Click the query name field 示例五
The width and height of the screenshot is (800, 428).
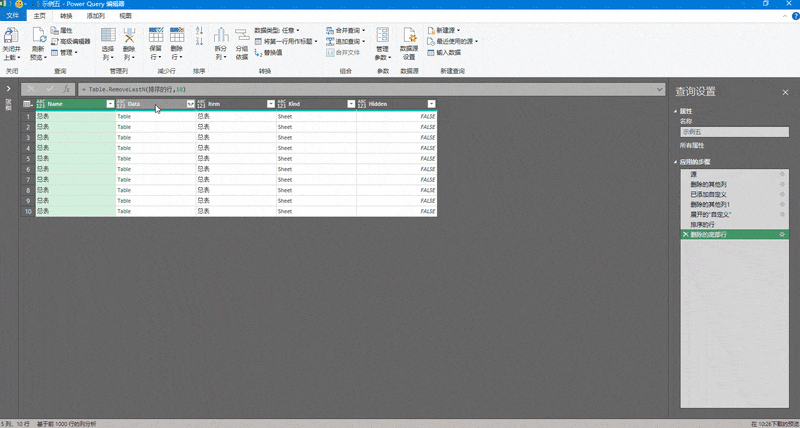pos(732,131)
